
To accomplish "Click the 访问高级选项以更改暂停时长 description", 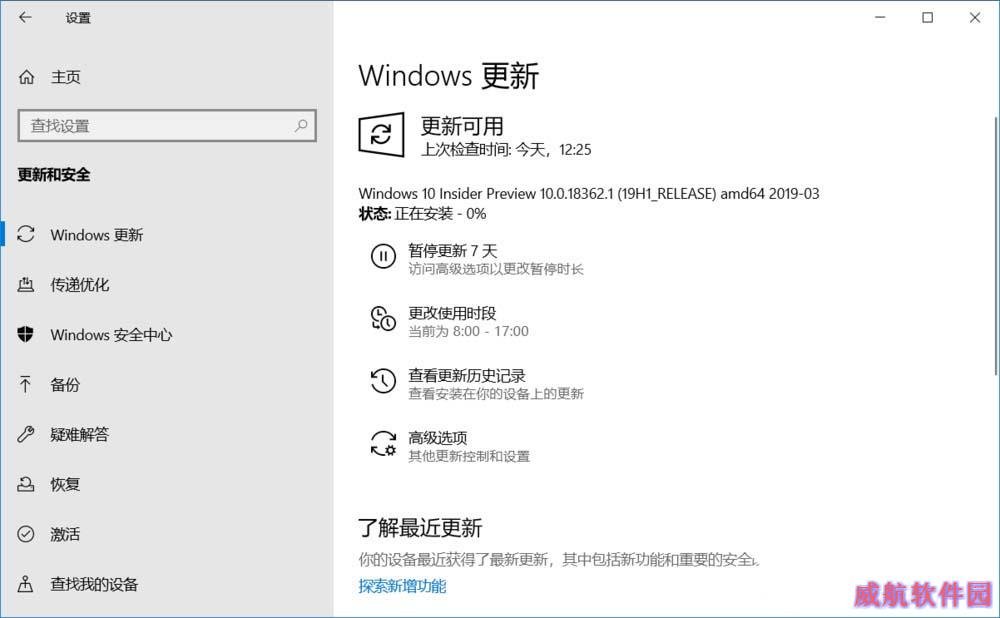I will coord(496,269).
